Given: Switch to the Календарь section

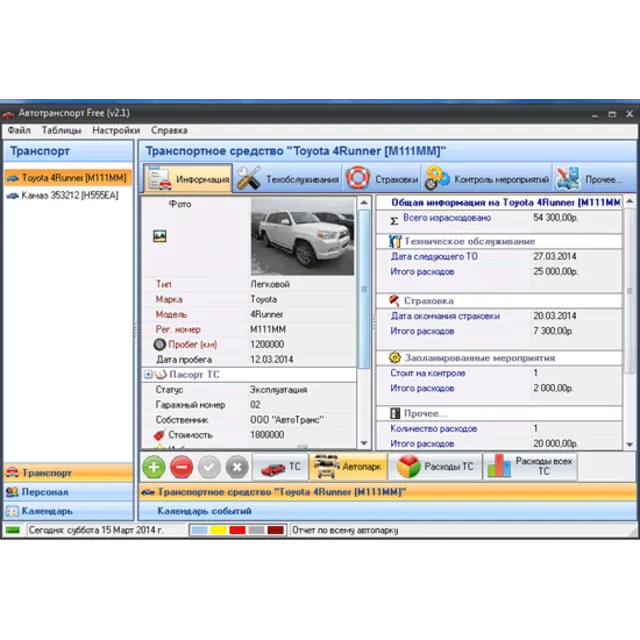Looking at the screenshot, I should tap(68, 511).
